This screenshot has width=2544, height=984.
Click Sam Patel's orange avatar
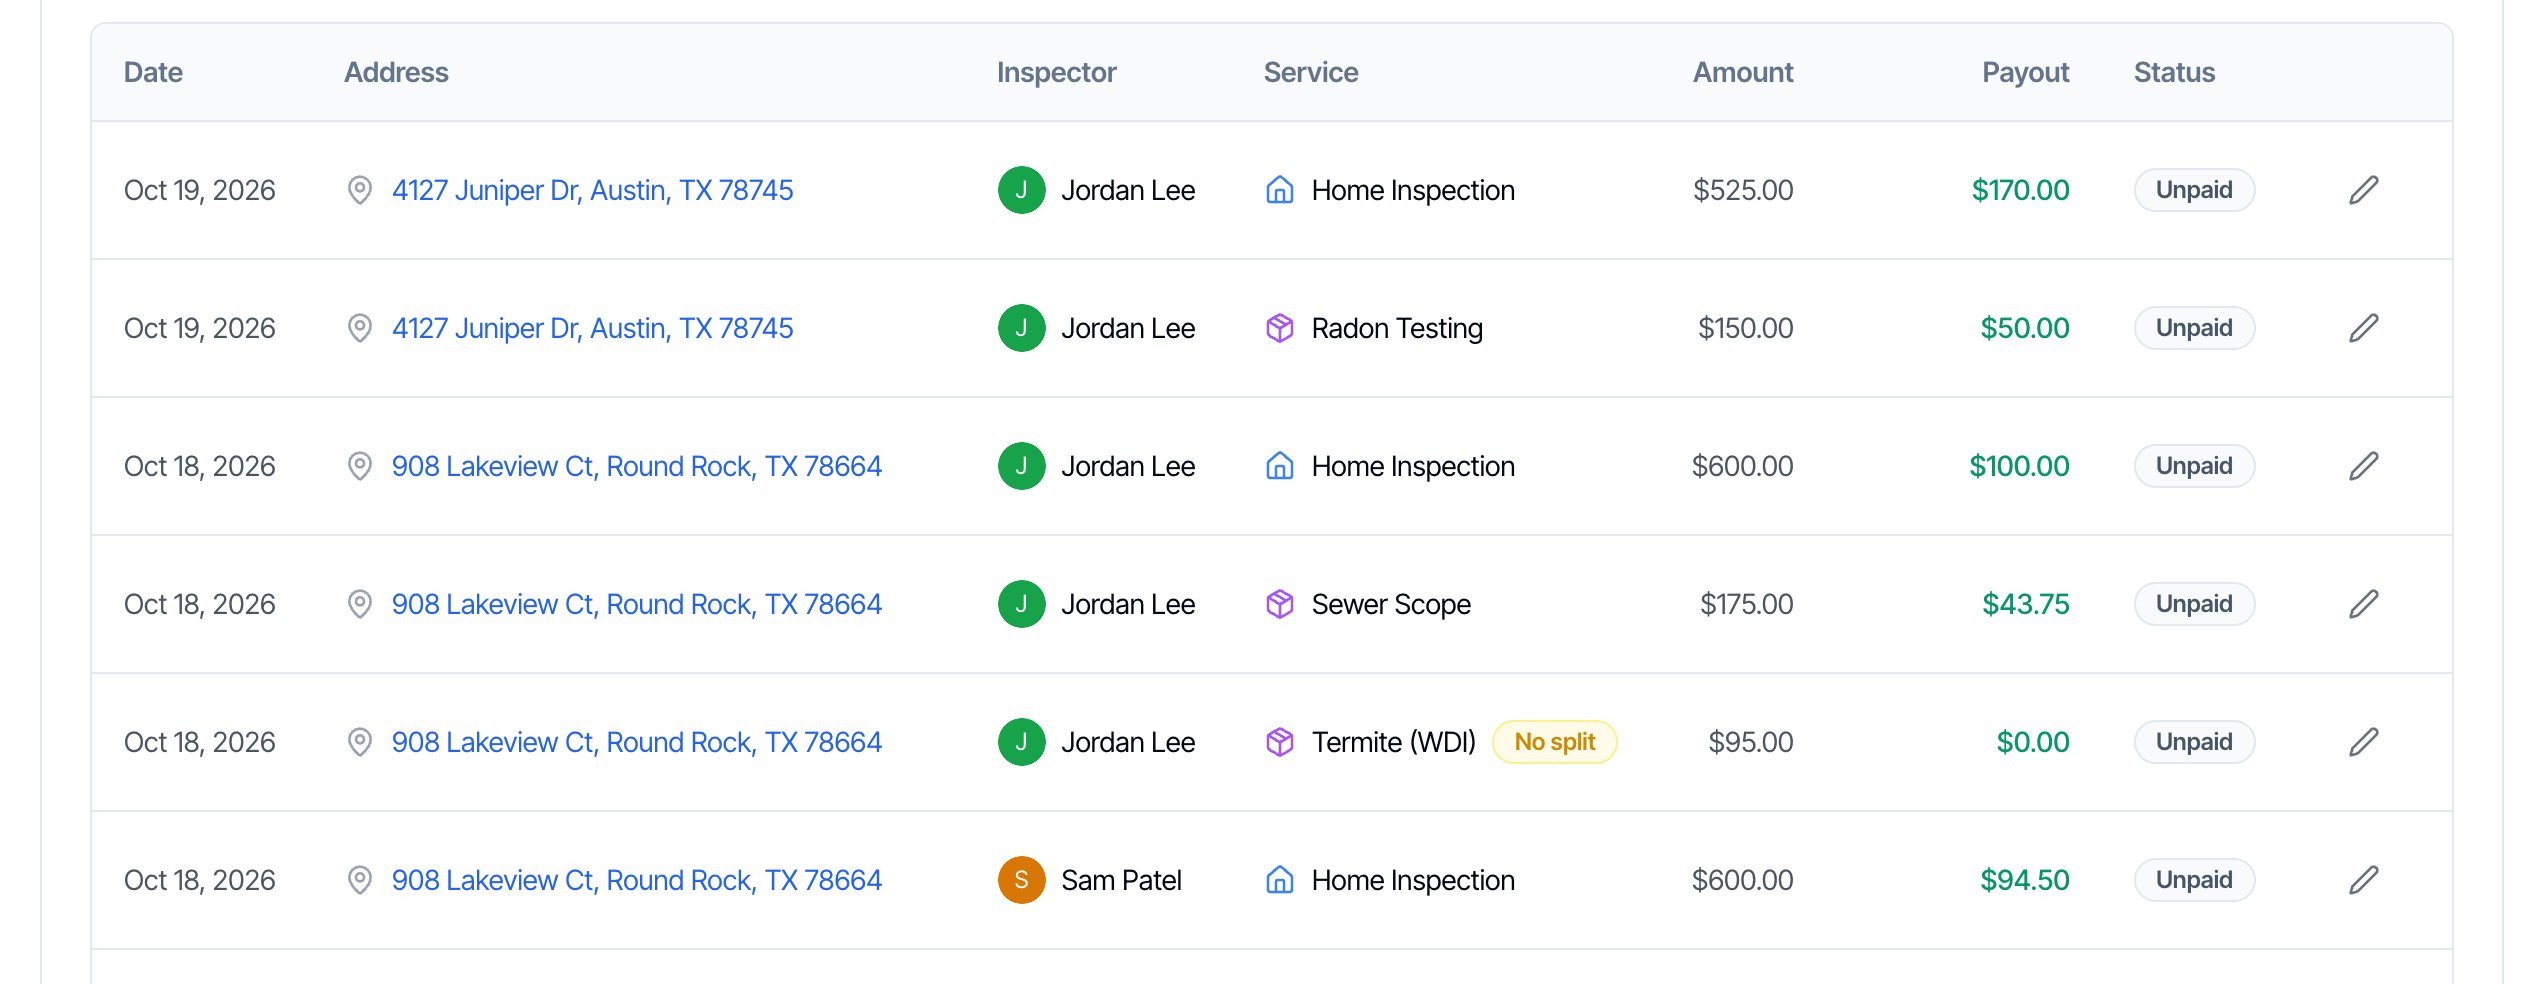pos(1021,880)
